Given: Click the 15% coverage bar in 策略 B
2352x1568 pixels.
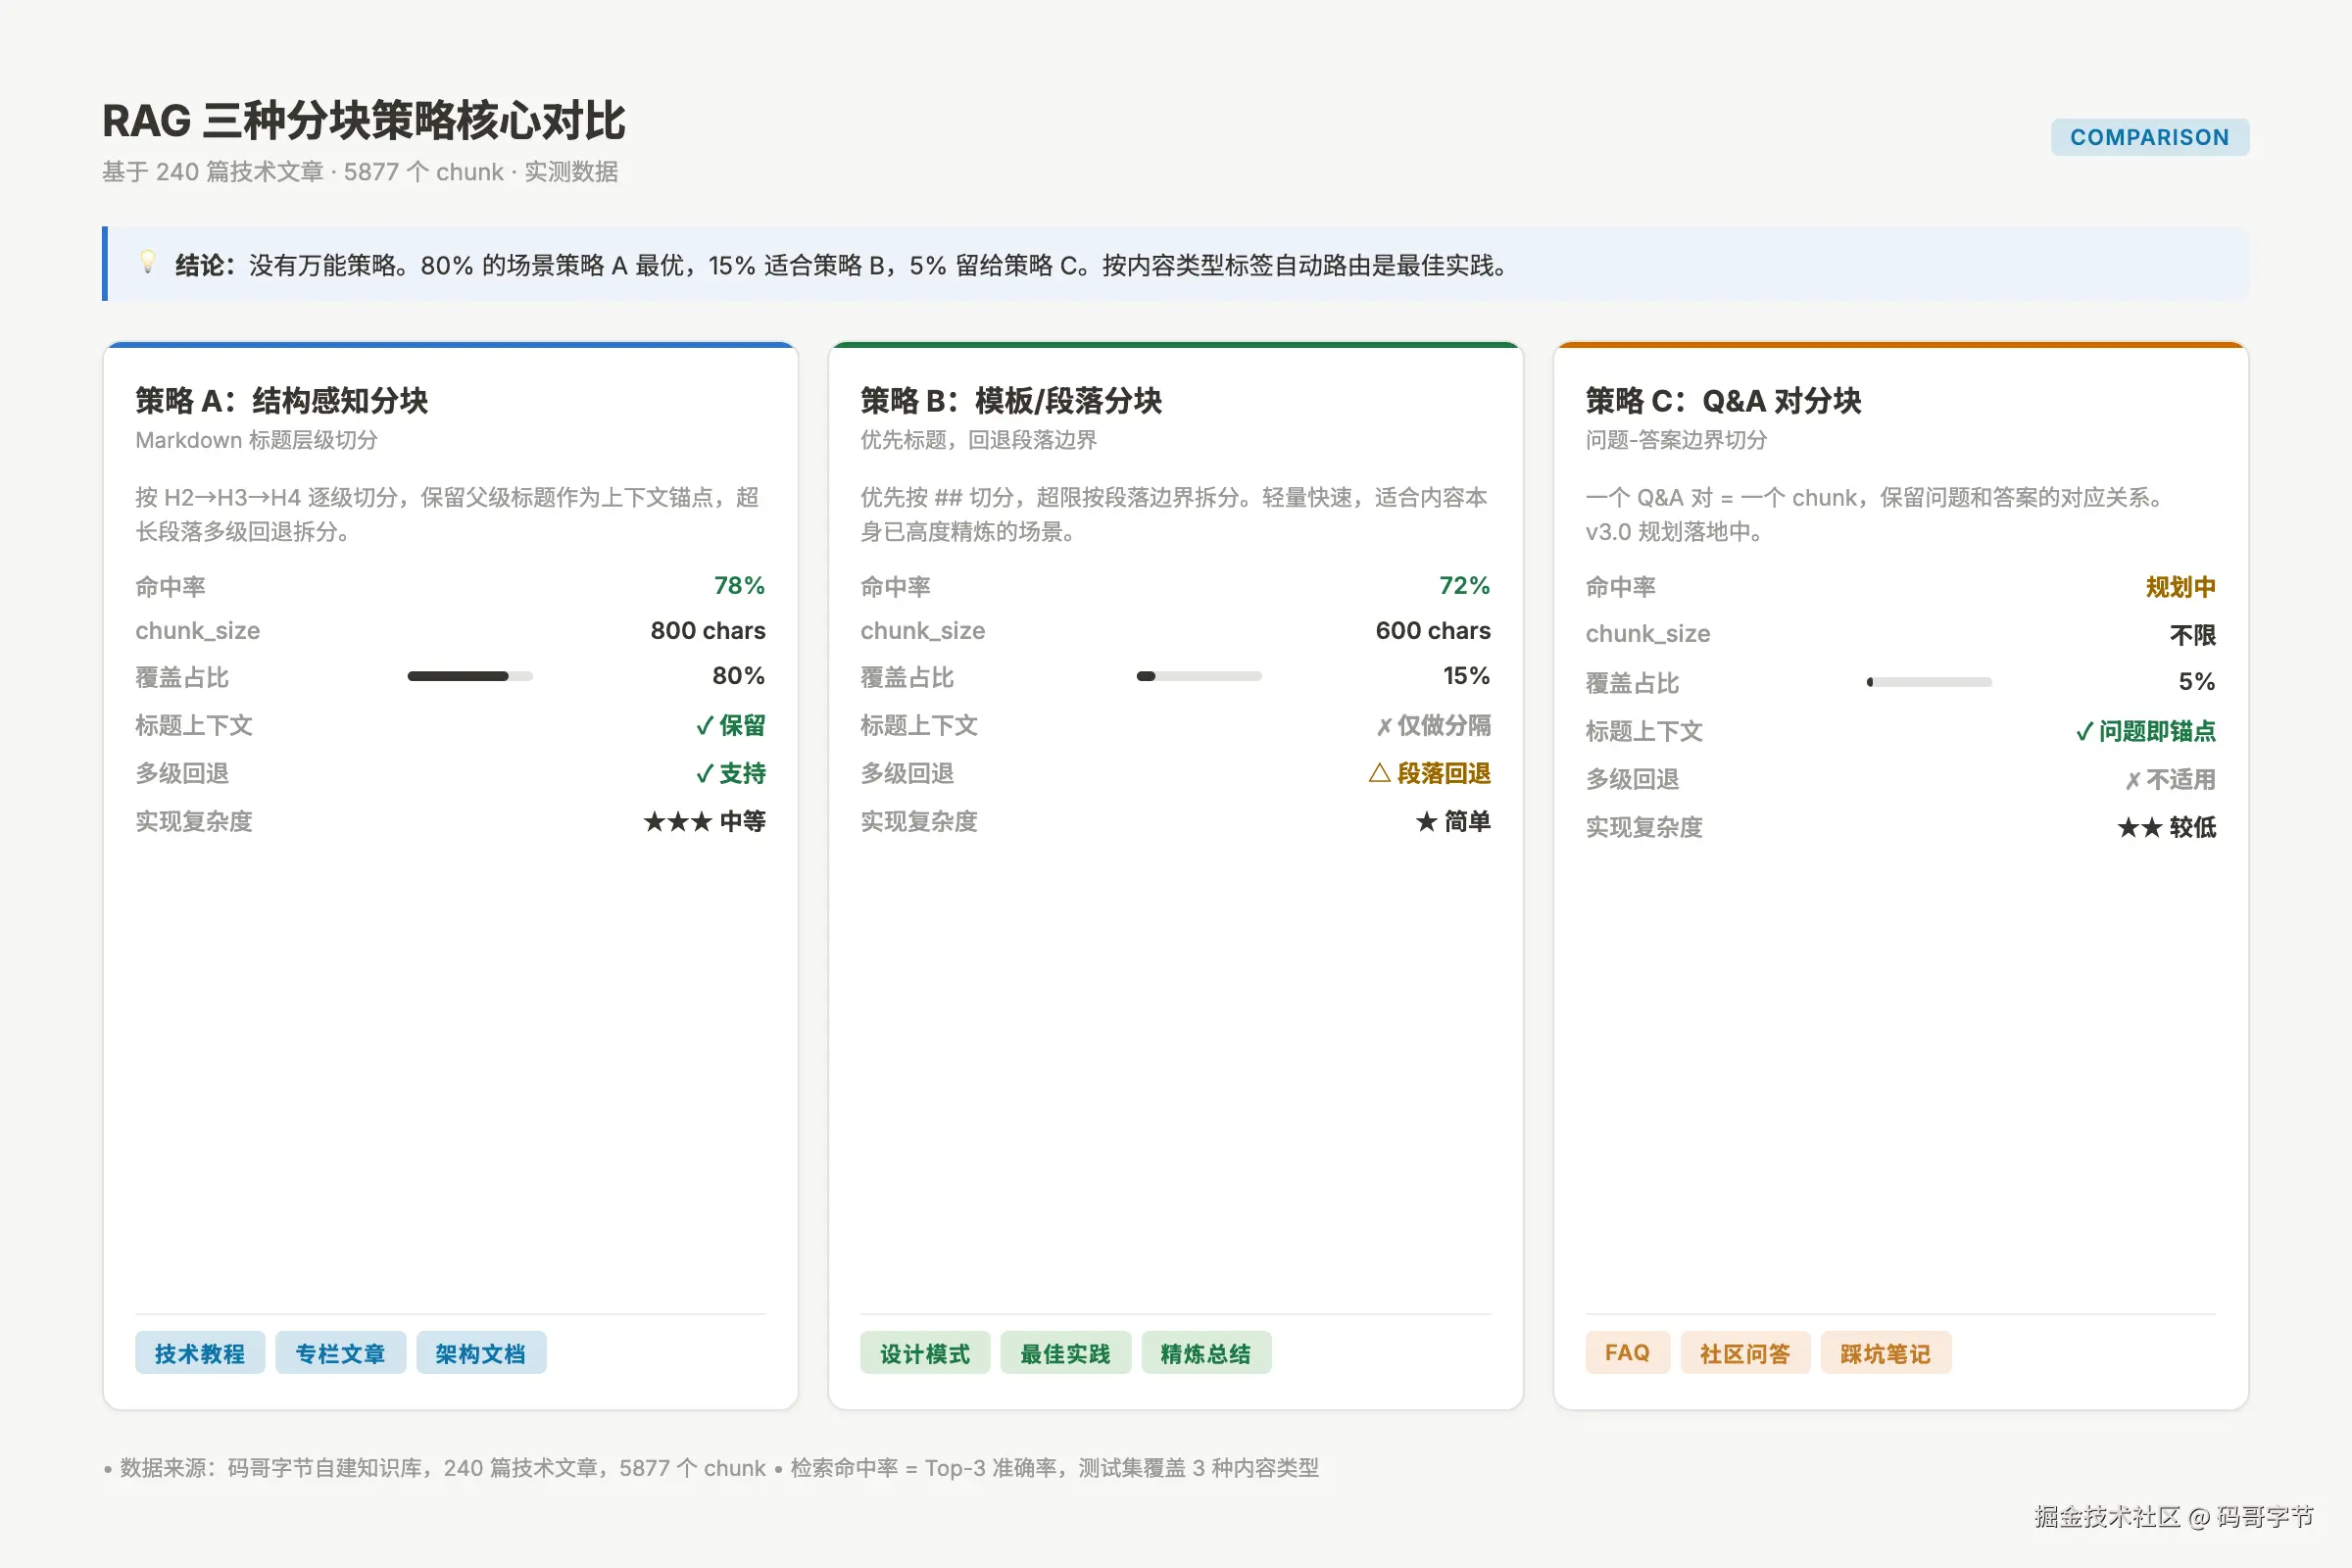Looking at the screenshot, I should pyautogui.click(x=1199, y=676).
